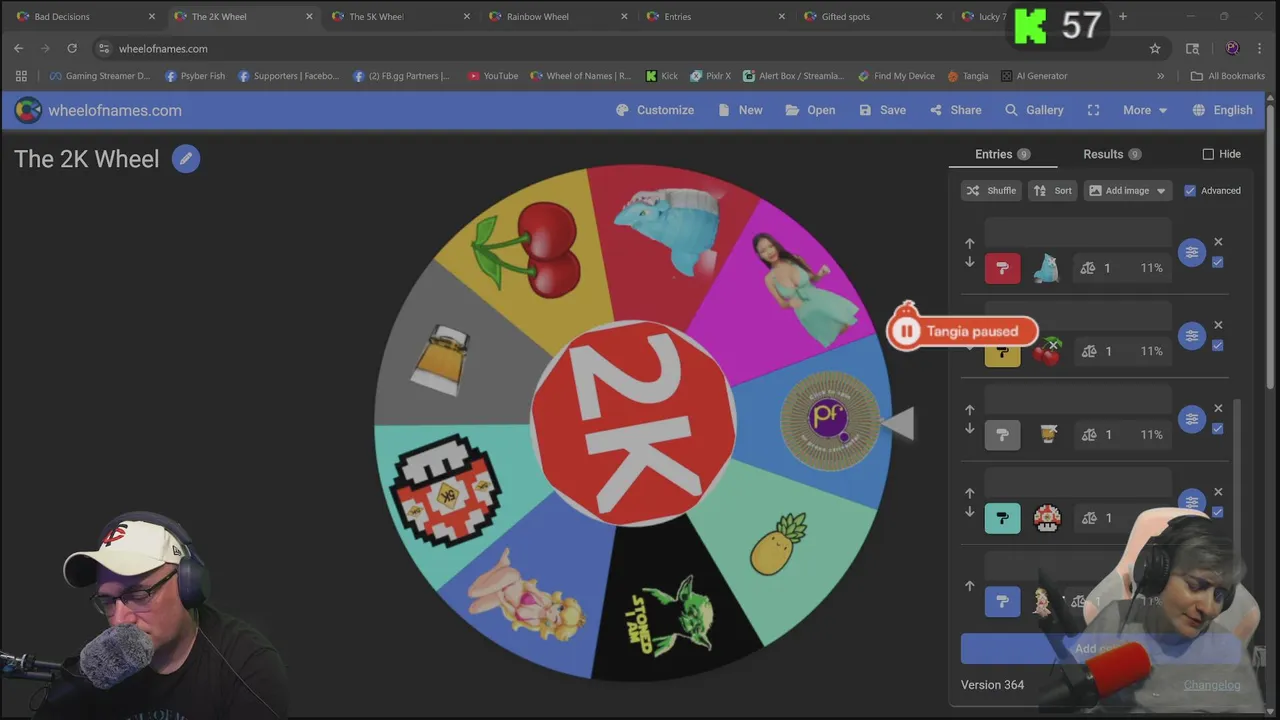Remove the cherry entry

[x=1218, y=325]
